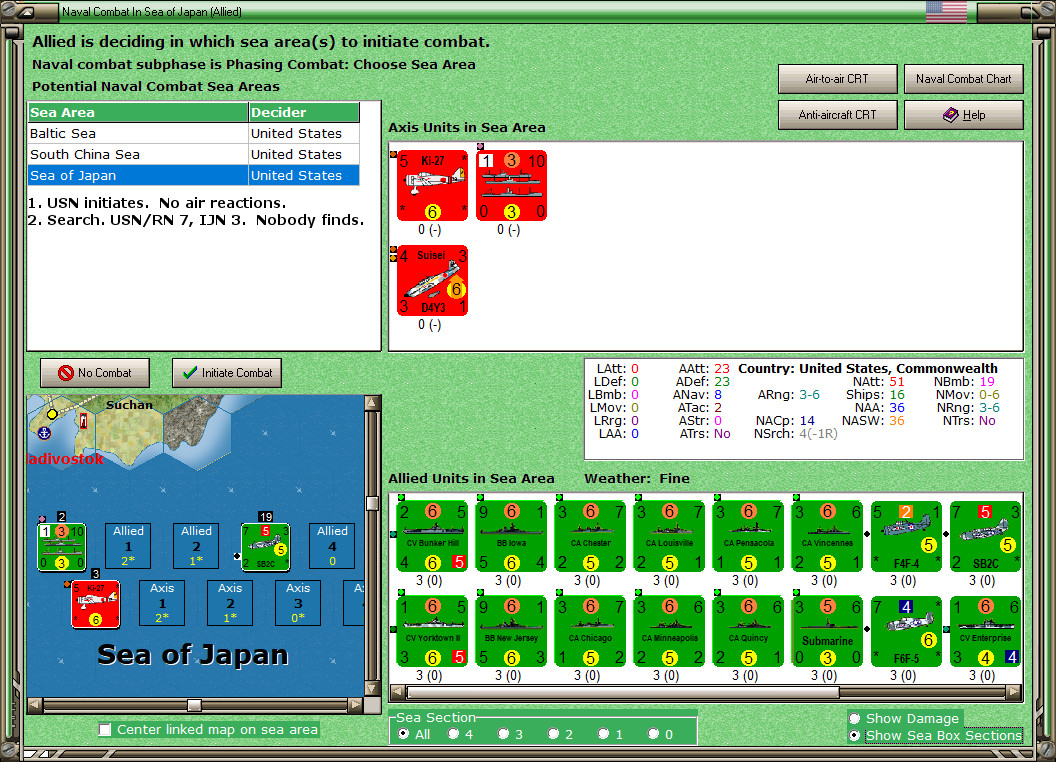The height and width of the screenshot is (762, 1056).
Task: Click the Suchan label on the map
Action: (x=129, y=405)
